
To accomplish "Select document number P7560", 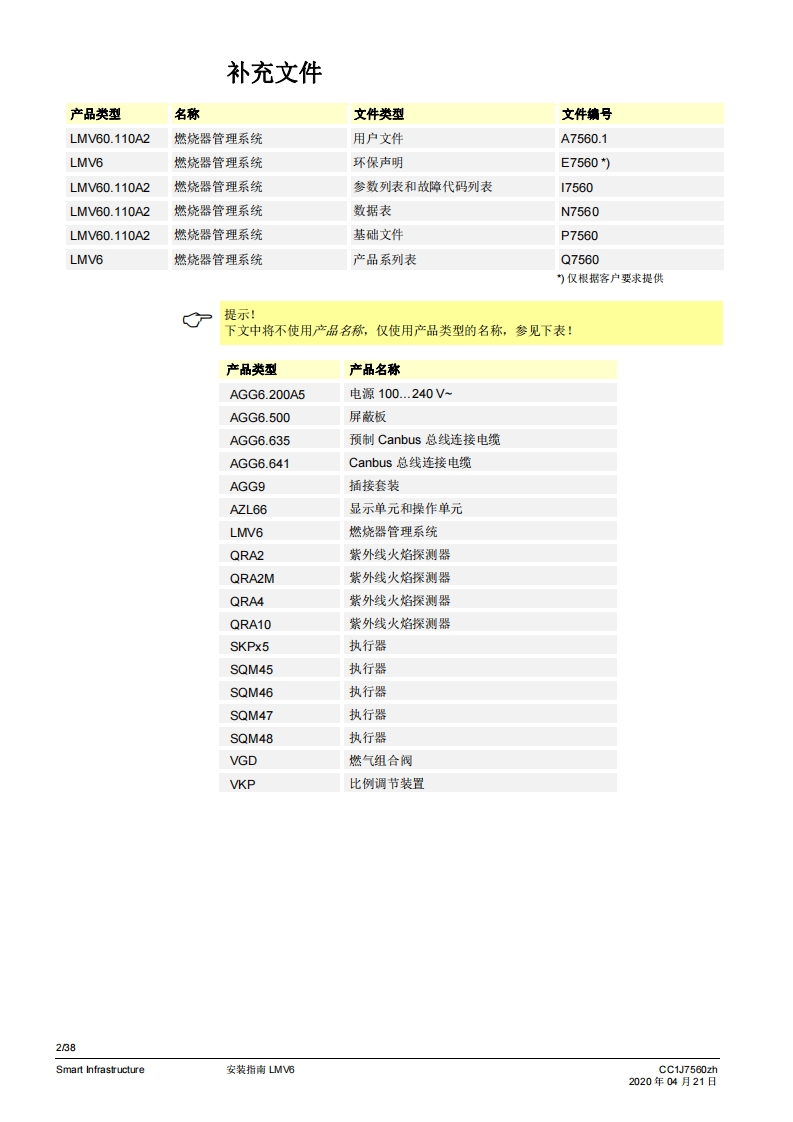I will [x=580, y=235].
